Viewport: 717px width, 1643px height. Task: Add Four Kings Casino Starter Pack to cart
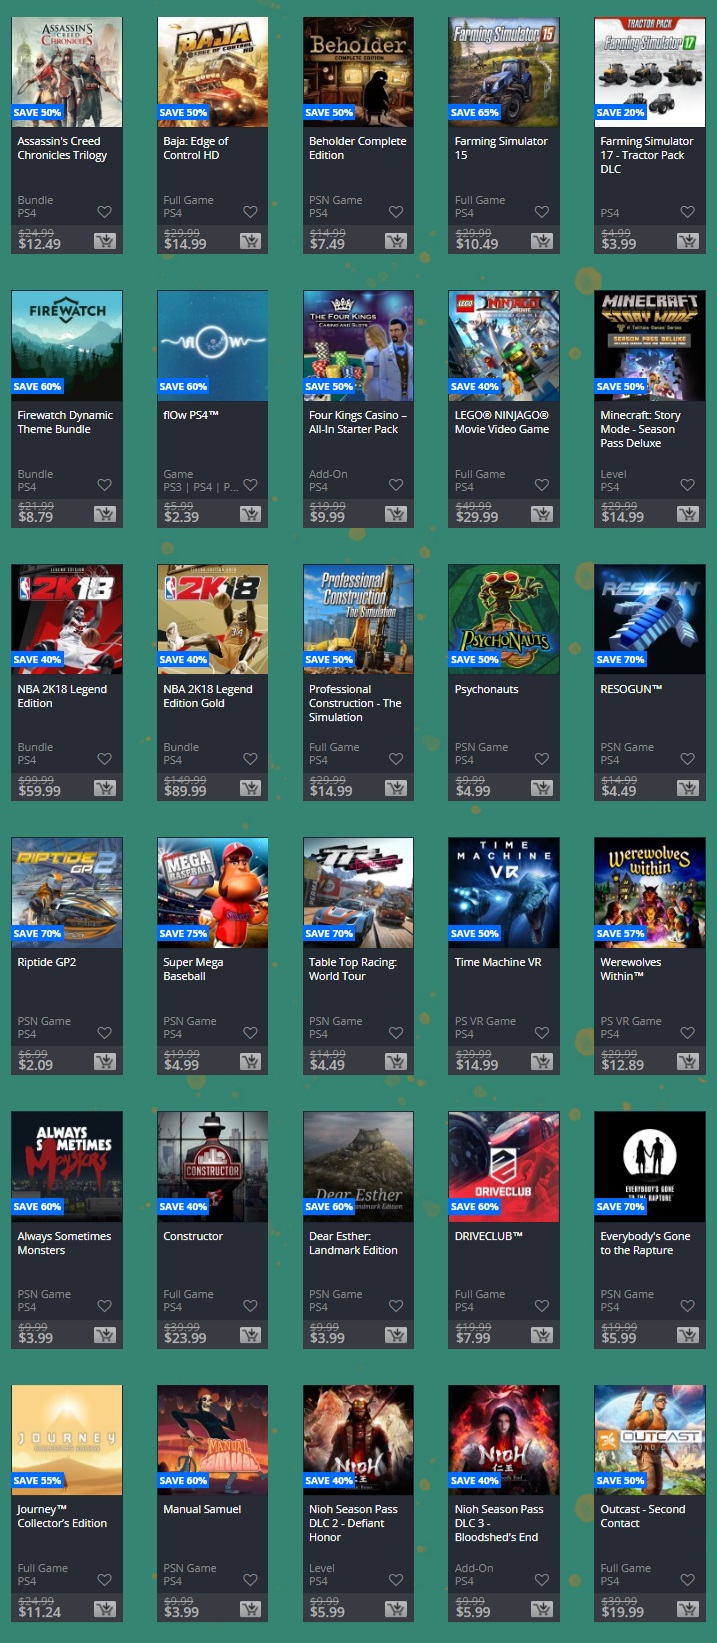pos(396,514)
